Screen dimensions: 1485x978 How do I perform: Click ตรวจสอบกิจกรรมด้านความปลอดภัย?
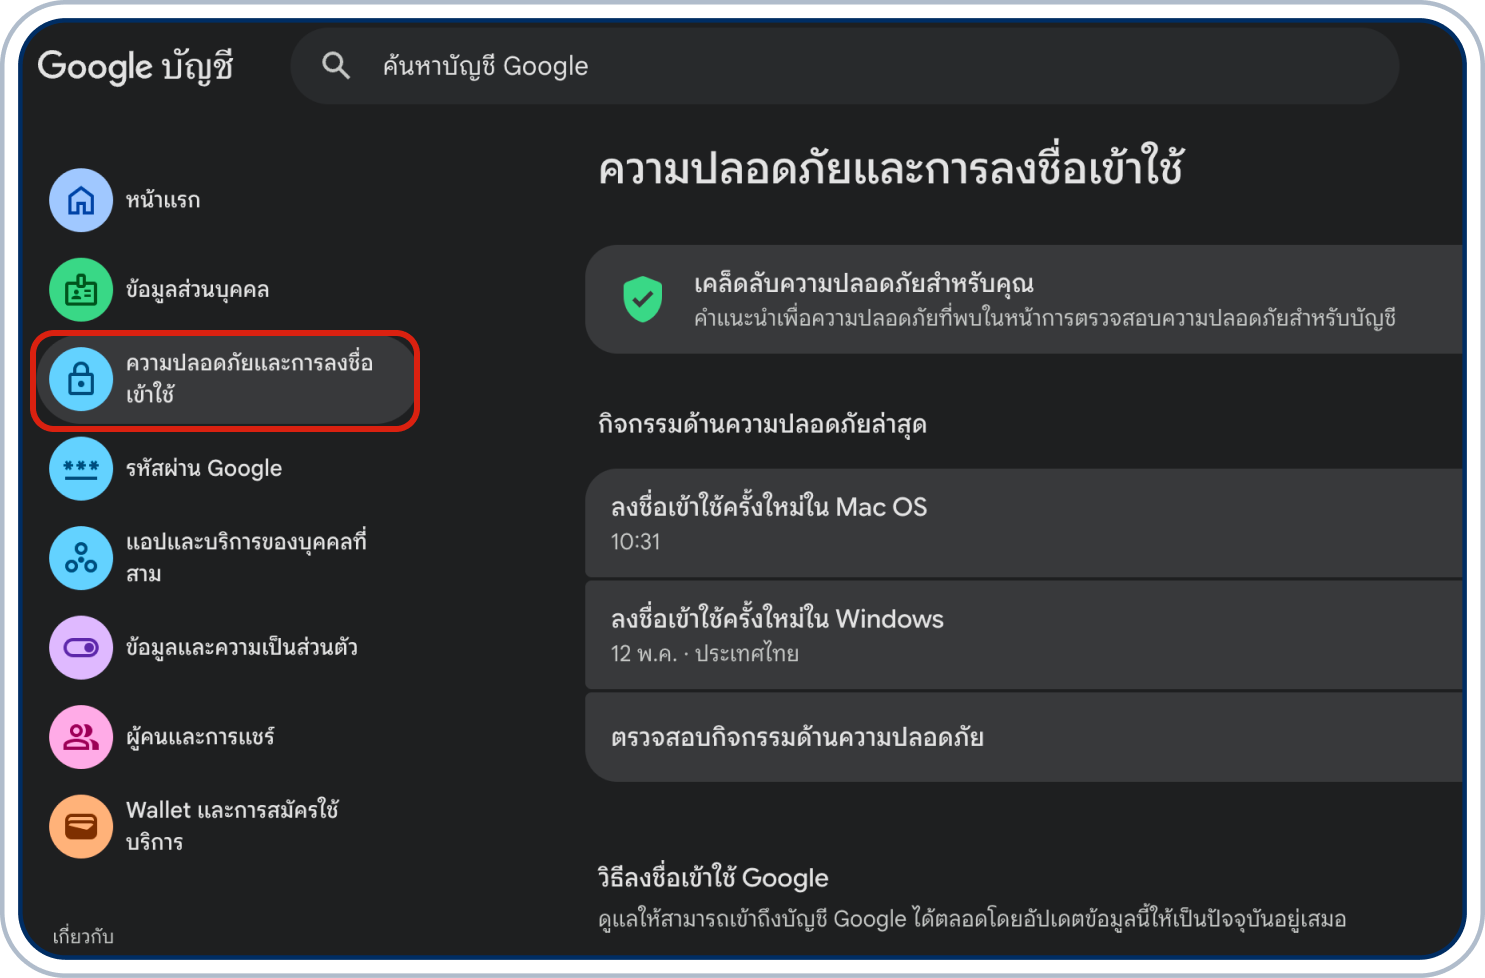(x=1024, y=737)
